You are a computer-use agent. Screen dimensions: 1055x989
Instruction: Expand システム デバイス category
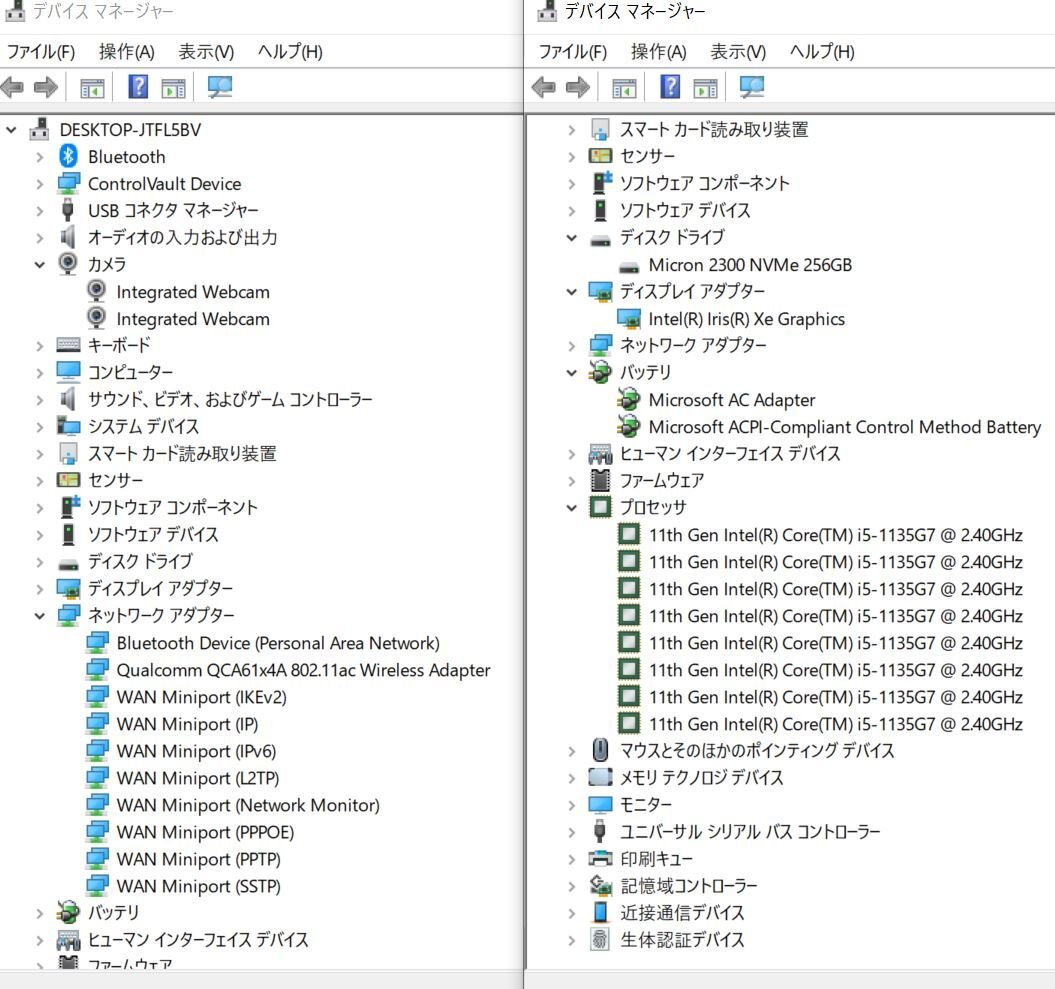[40, 426]
